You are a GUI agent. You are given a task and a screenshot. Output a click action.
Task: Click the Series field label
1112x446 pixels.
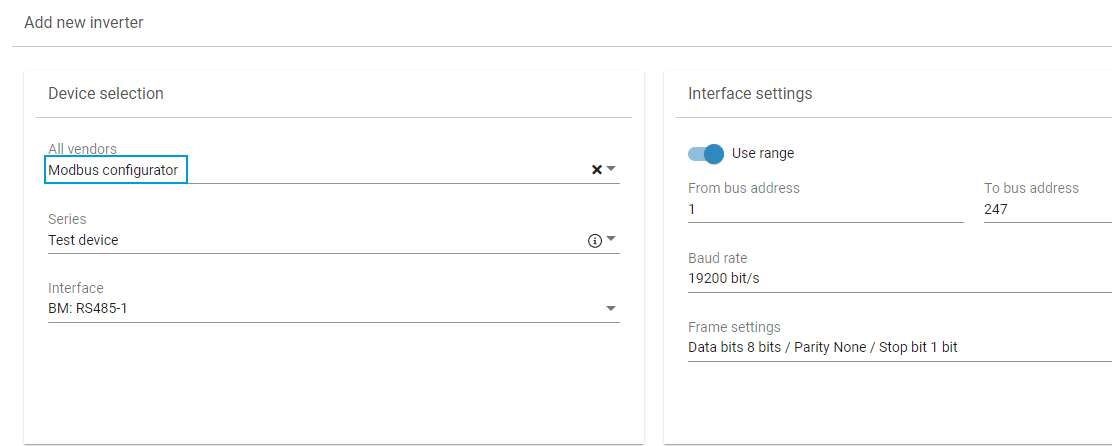click(x=67, y=219)
